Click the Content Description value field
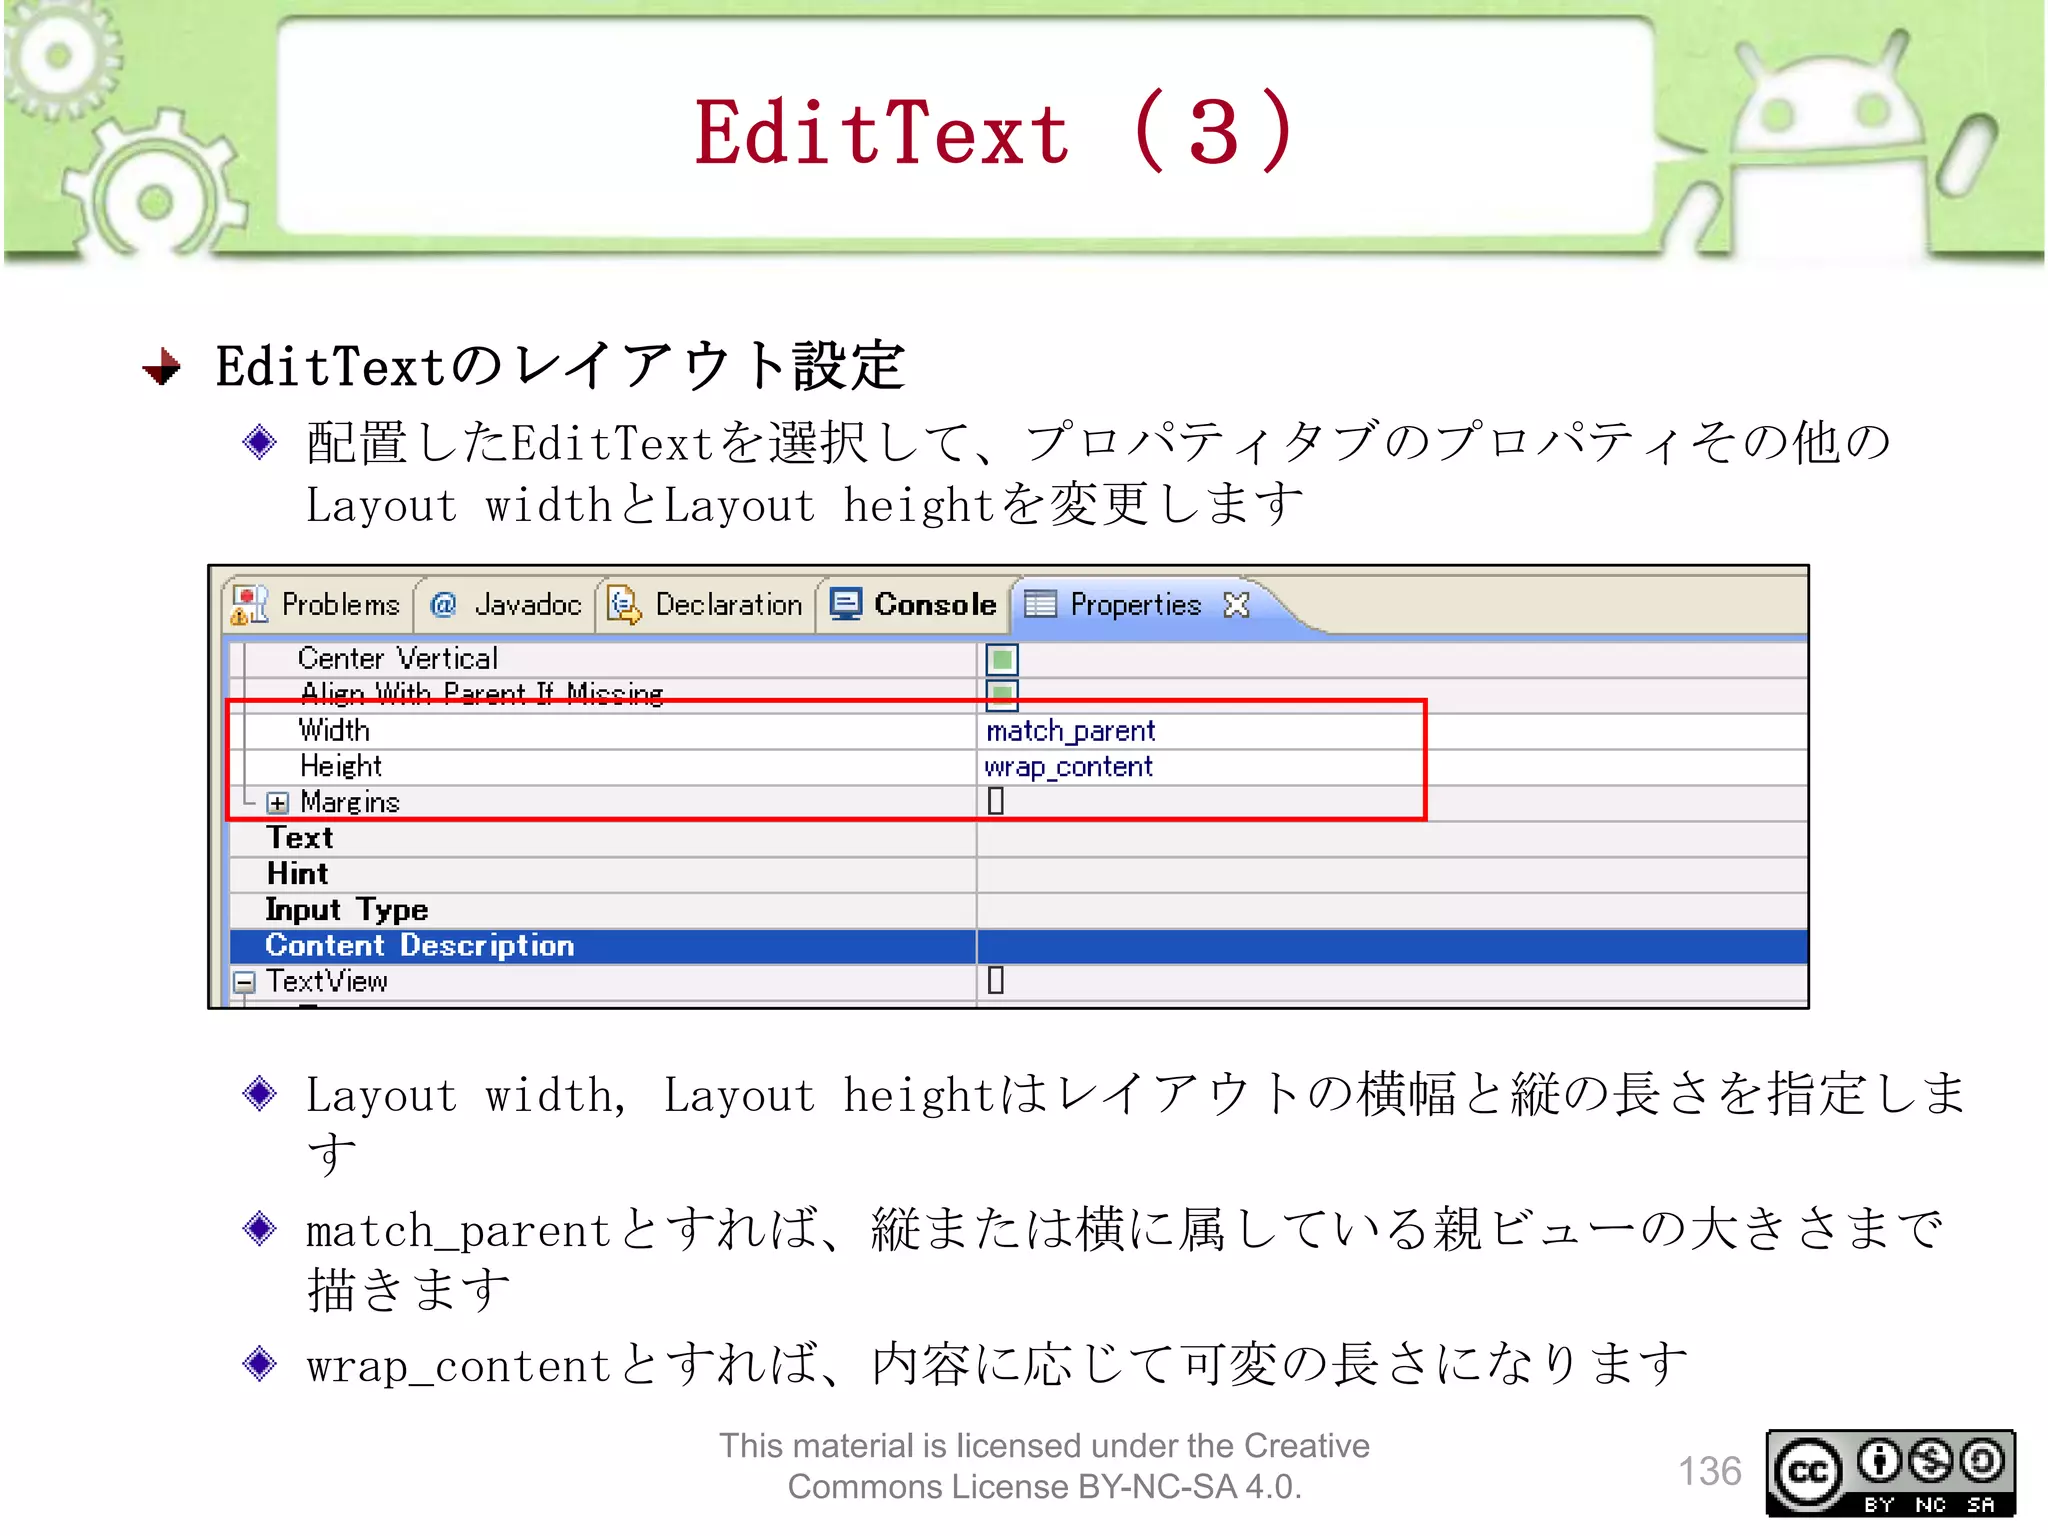Screen dimensions: 2048x1536 click(1392, 946)
